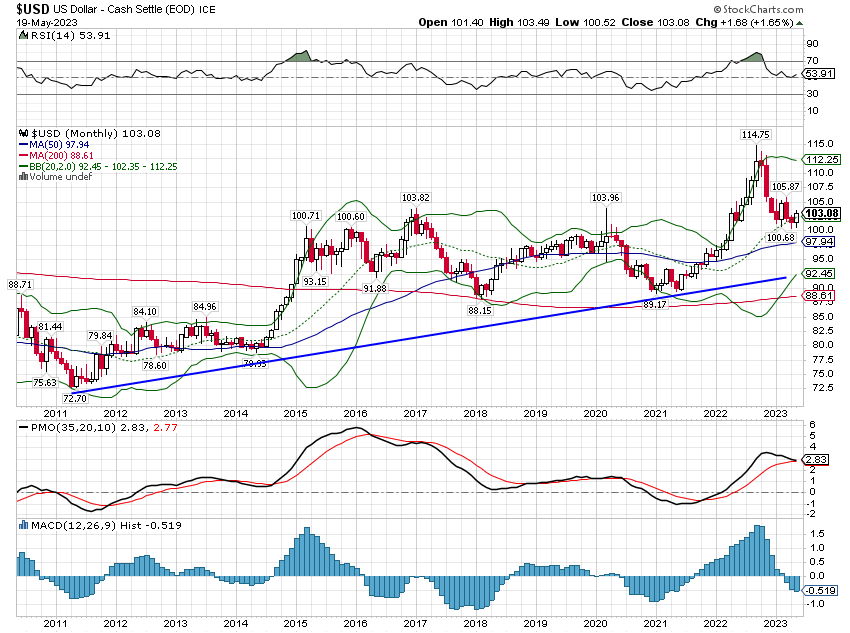Click the black PMO legend line swatch

pyautogui.click(x=23, y=428)
